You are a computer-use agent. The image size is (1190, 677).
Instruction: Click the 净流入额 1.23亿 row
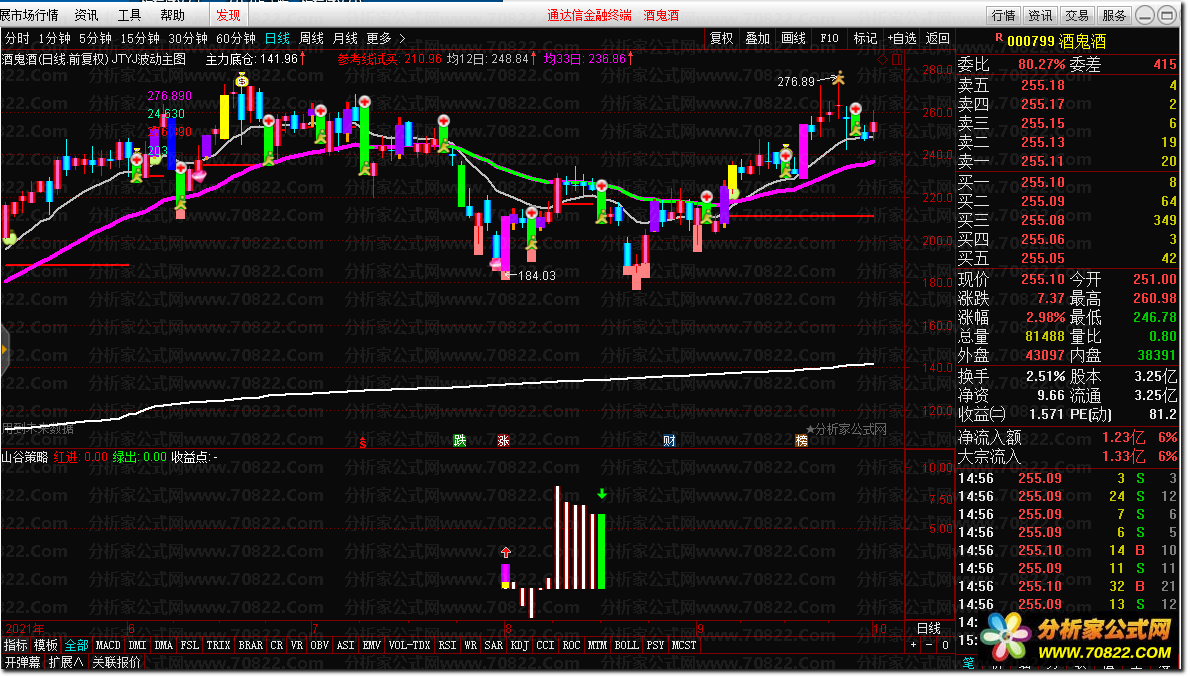click(x=1067, y=437)
